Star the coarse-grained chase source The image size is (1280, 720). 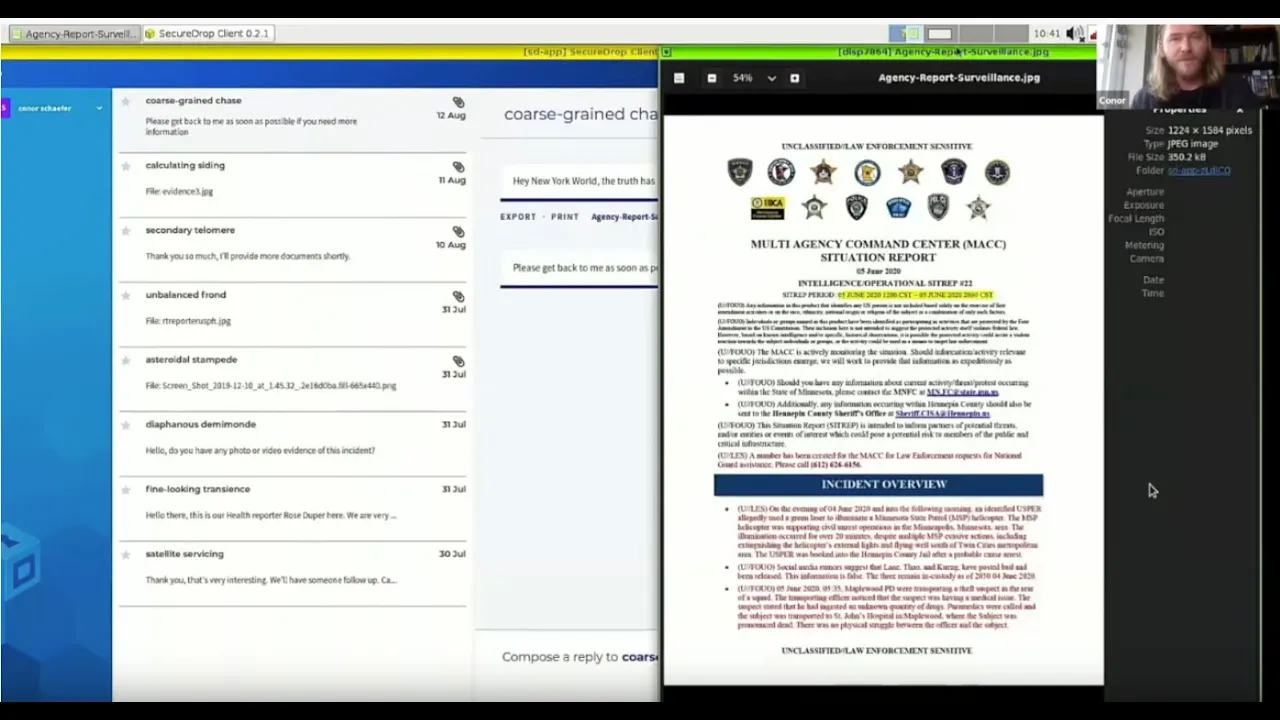126,102
